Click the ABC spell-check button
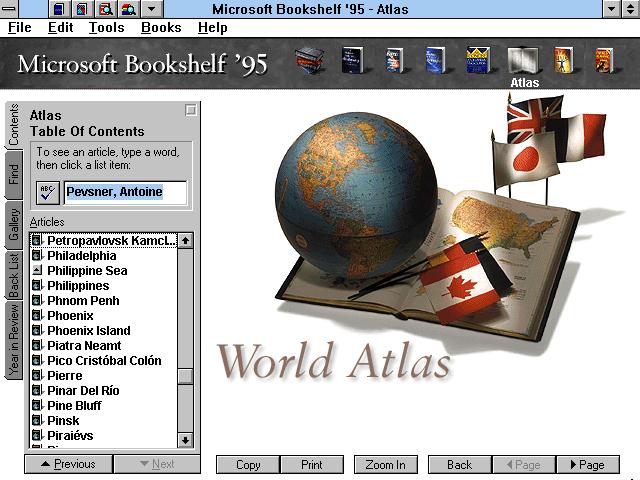This screenshot has width=640, height=480. 48,193
